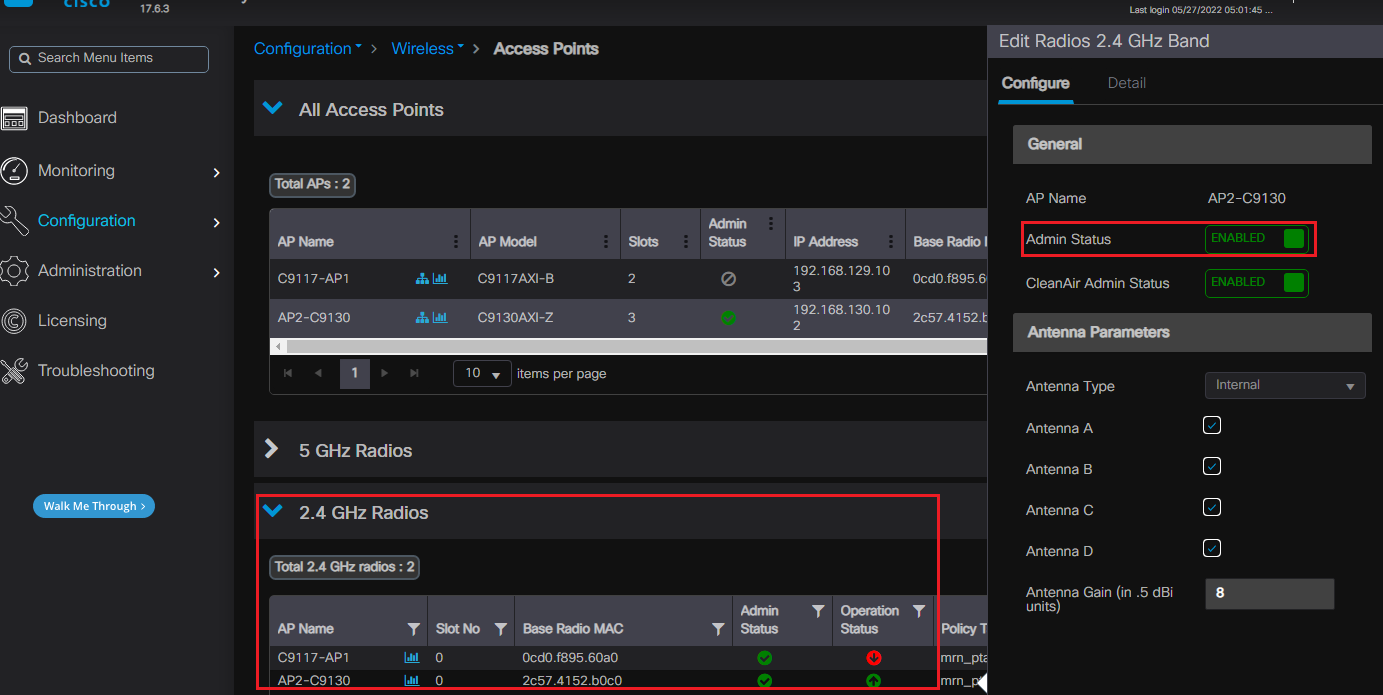The height and width of the screenshot is (695, 1383).
Task: Click the green operation status icon for AP2-C9130
Action: pyautogui.click(x=873, y=681)
